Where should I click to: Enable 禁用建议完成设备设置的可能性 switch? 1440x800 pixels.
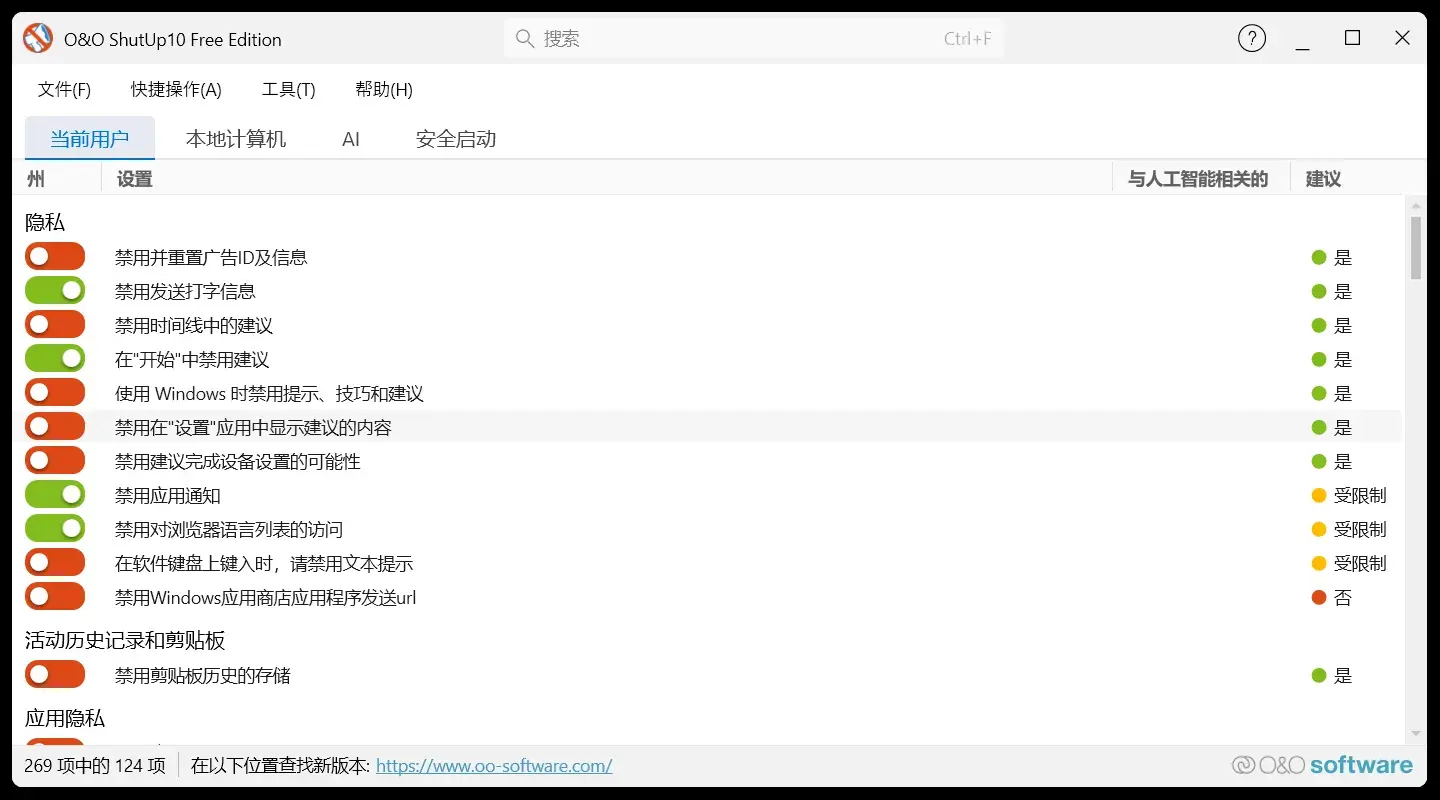coord(55,461)
